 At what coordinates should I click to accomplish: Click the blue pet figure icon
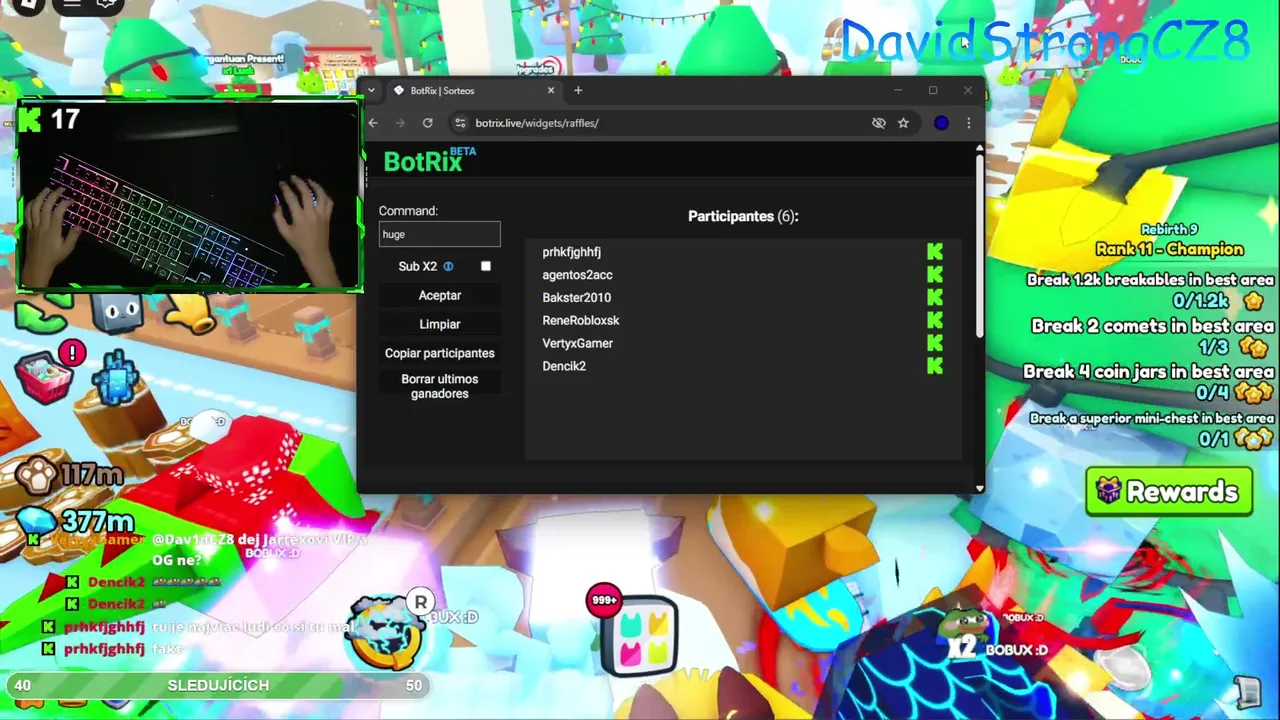point(118,378)
